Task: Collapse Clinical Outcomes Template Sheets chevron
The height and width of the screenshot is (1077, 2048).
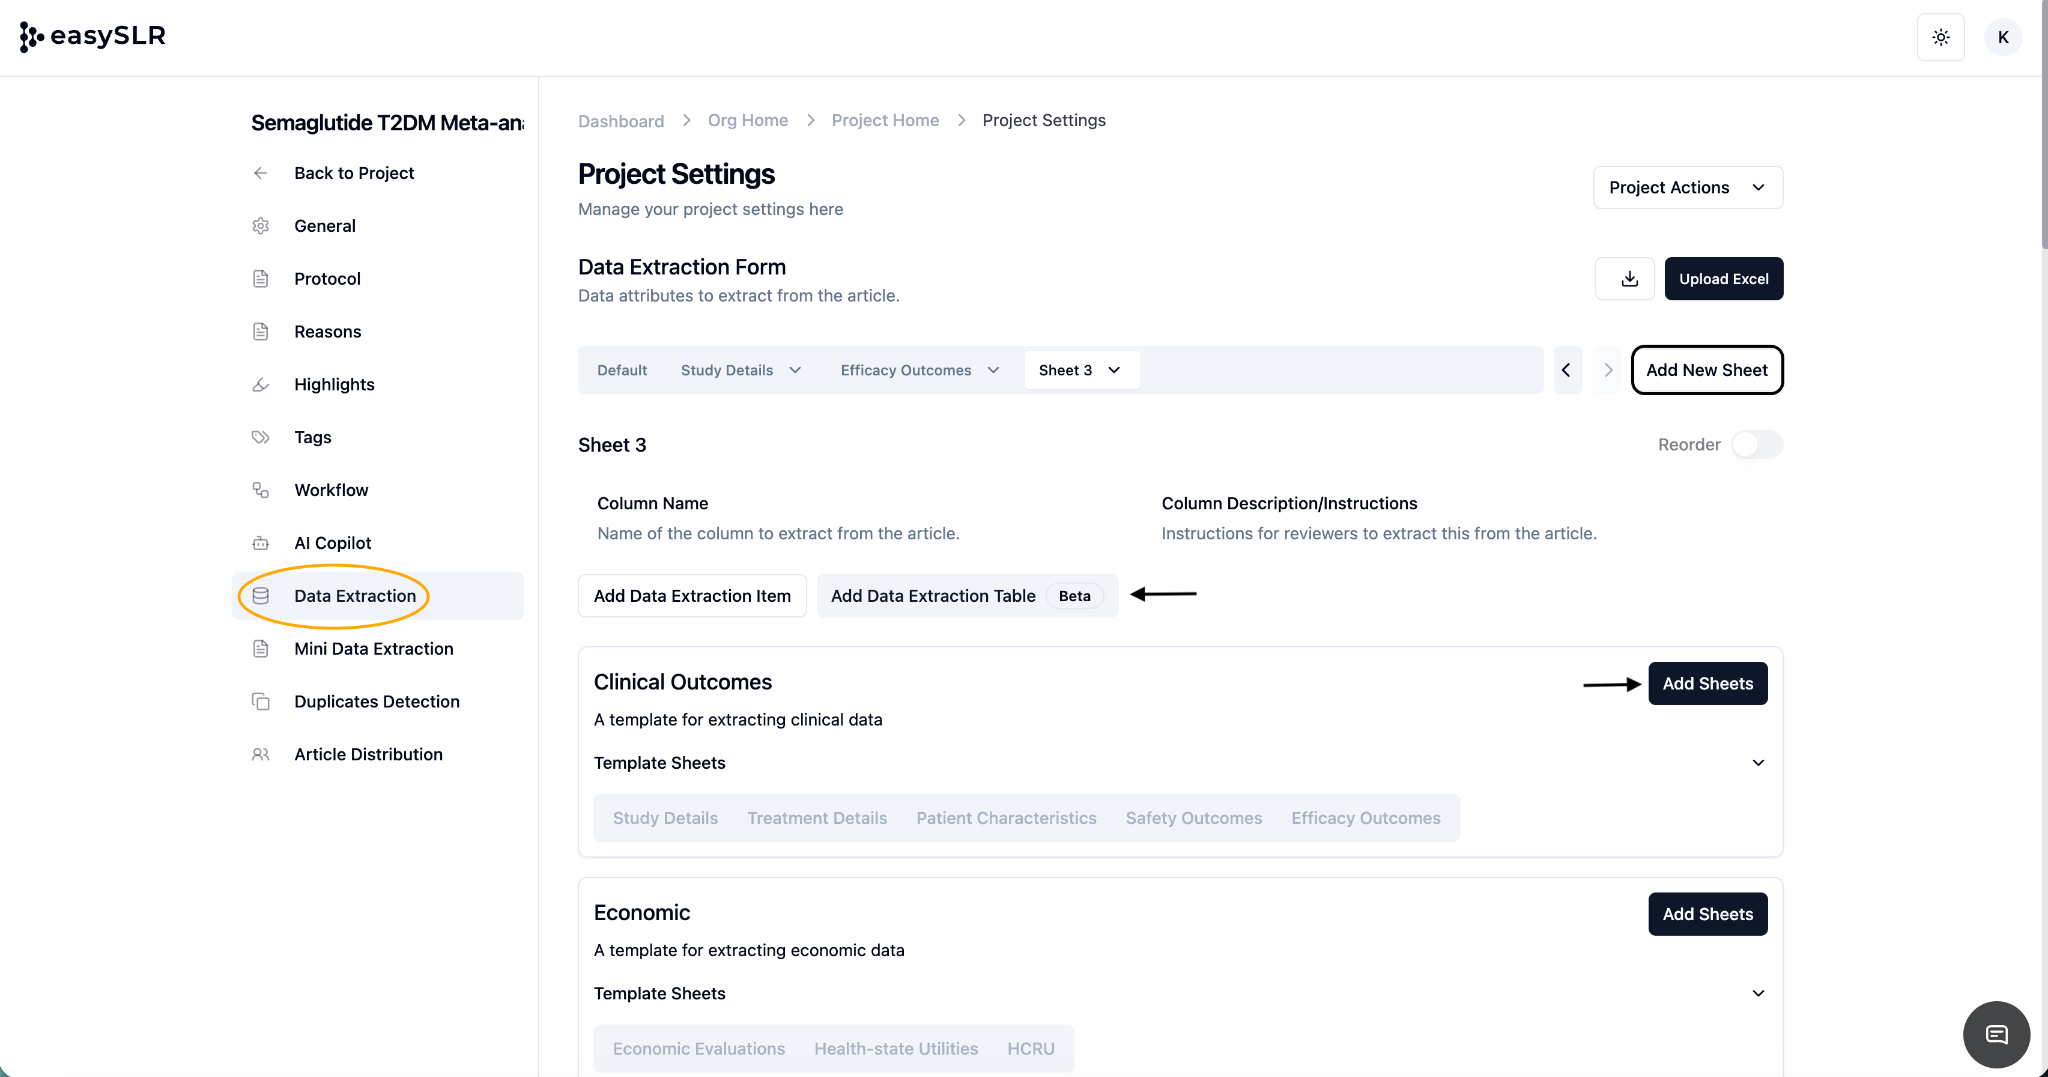Action: [1758, 763]
